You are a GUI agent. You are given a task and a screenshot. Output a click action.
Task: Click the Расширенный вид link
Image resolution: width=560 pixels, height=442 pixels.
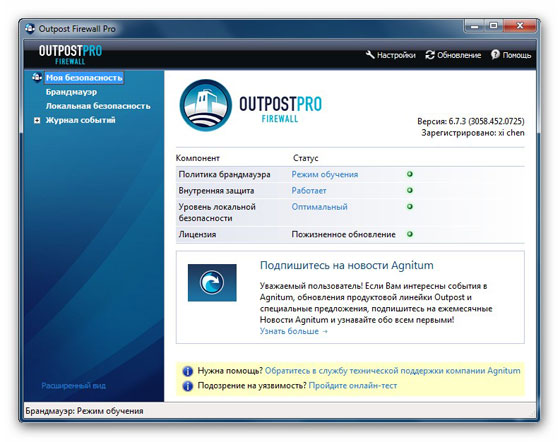(74, 386)
